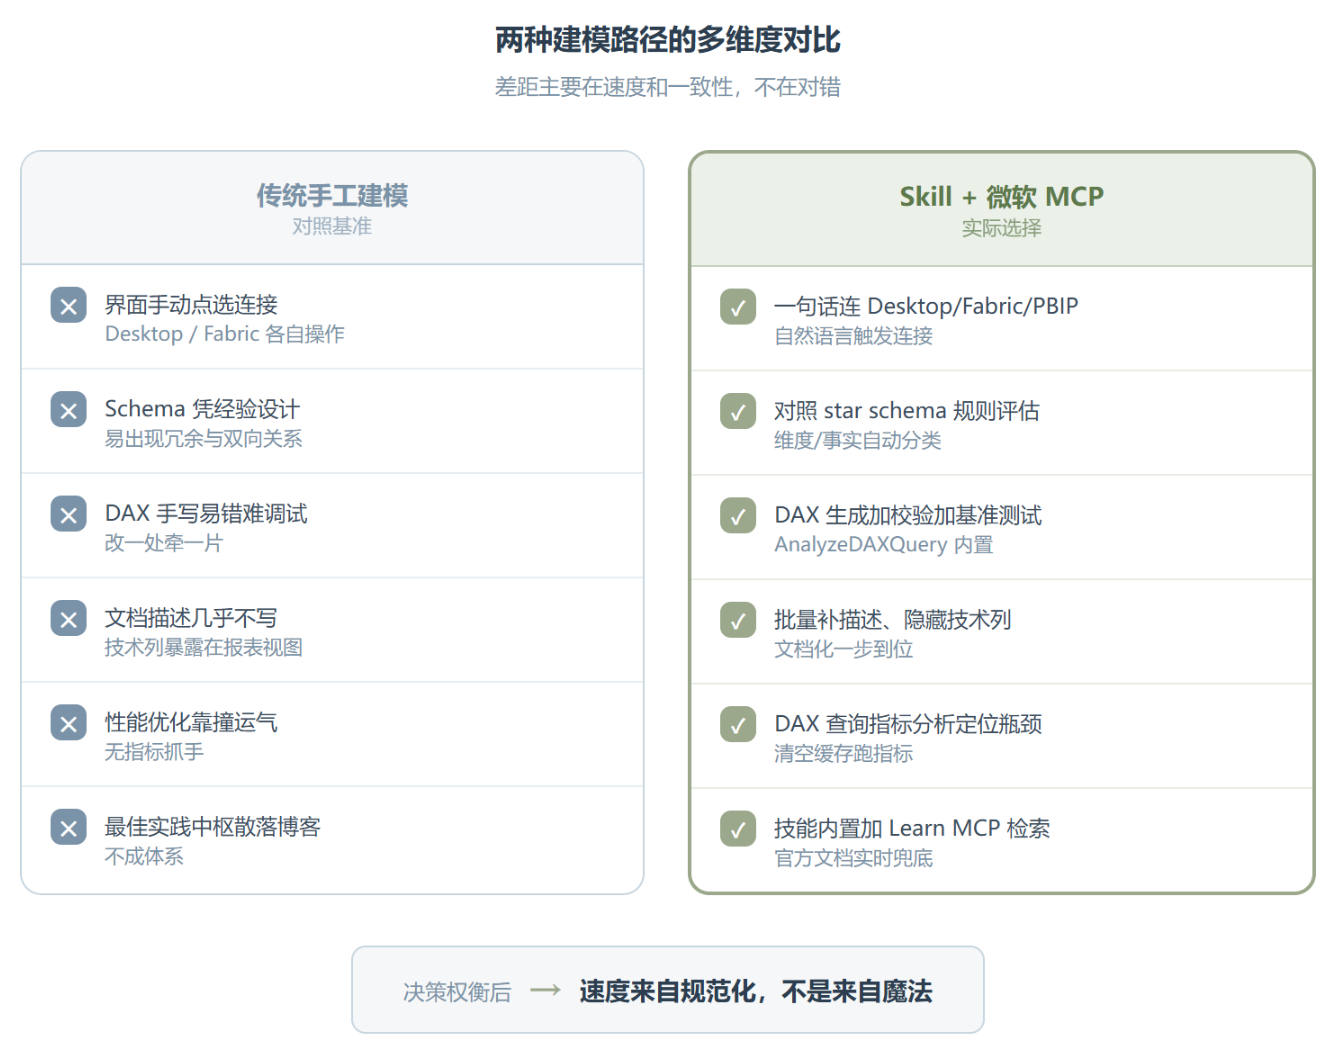Click the title 两种建模路径的多维度对比

pos(667,40)
